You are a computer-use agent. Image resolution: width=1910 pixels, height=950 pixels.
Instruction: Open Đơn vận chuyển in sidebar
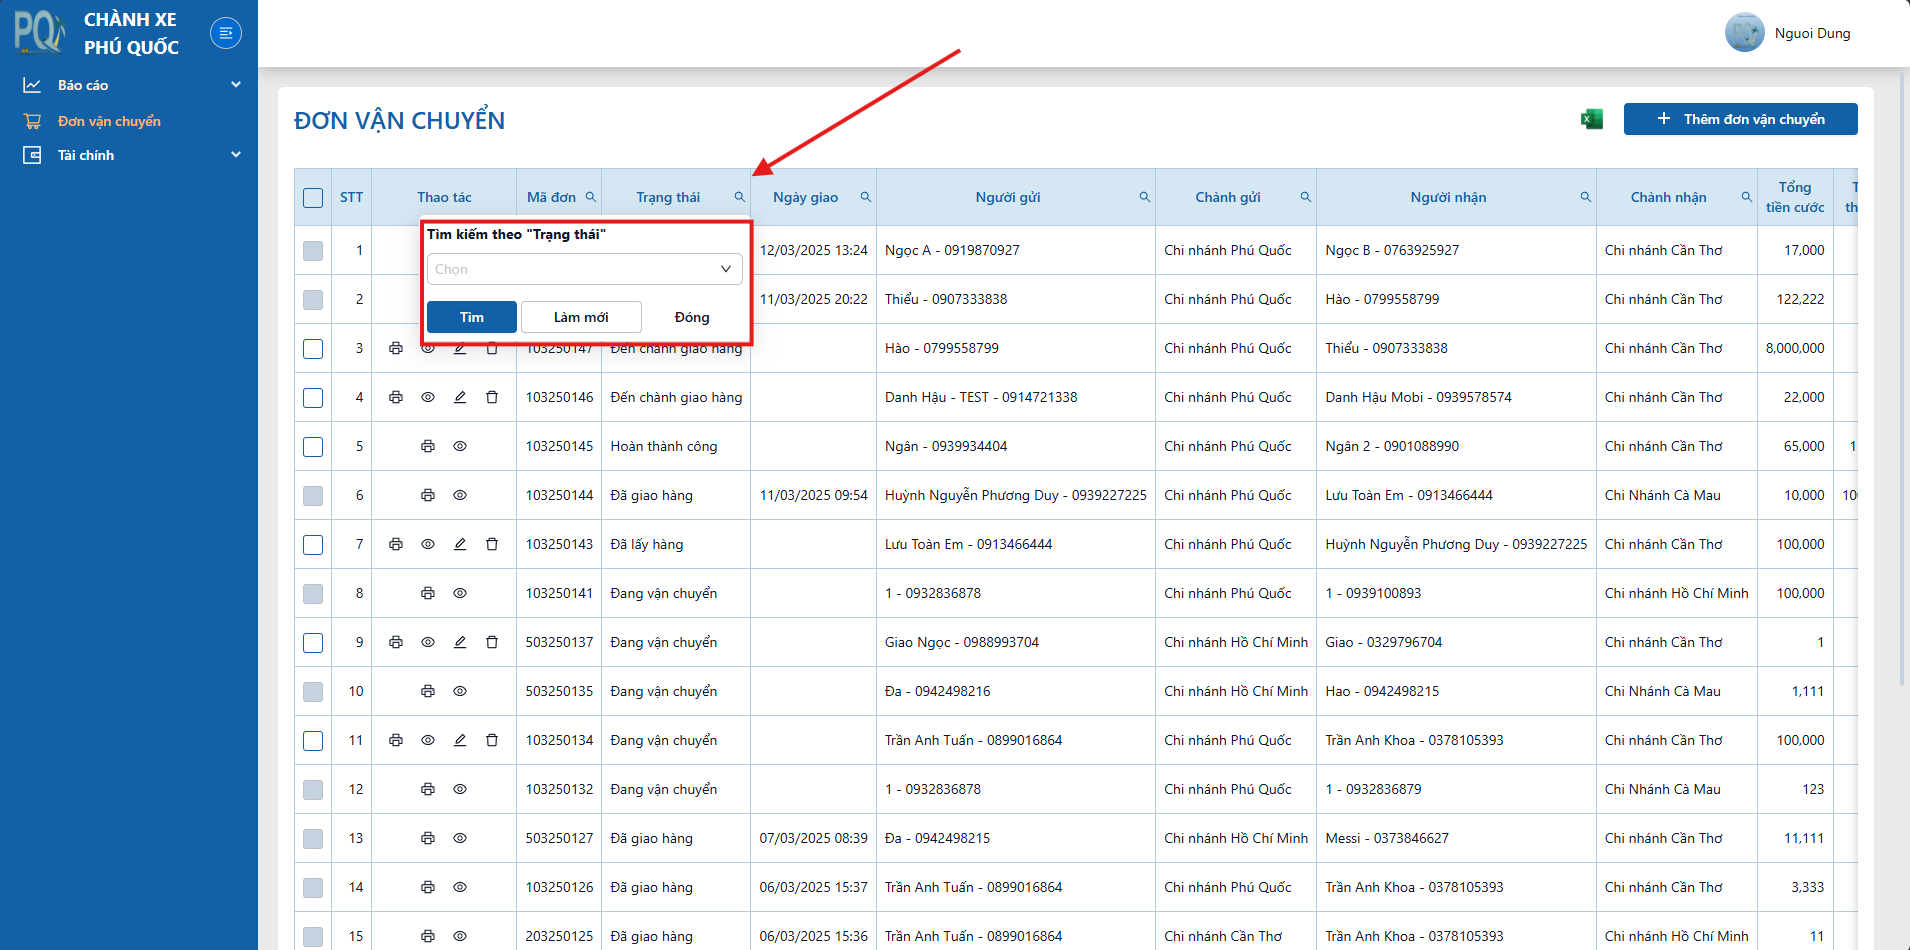[x=109, y=121]
